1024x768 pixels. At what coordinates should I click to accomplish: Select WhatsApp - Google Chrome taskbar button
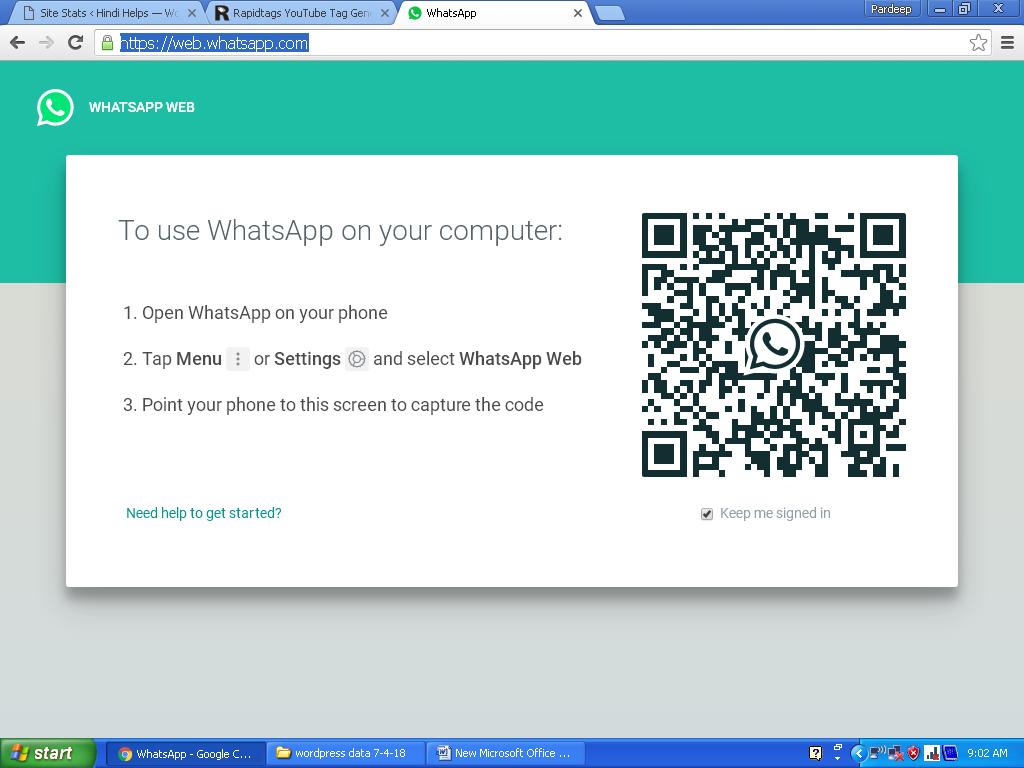click(x=186, y=754)
